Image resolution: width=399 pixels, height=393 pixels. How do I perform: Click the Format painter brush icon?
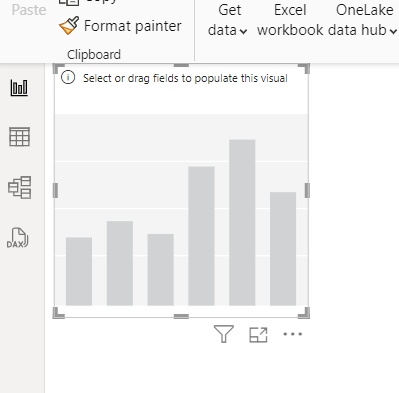pos(69,25)
